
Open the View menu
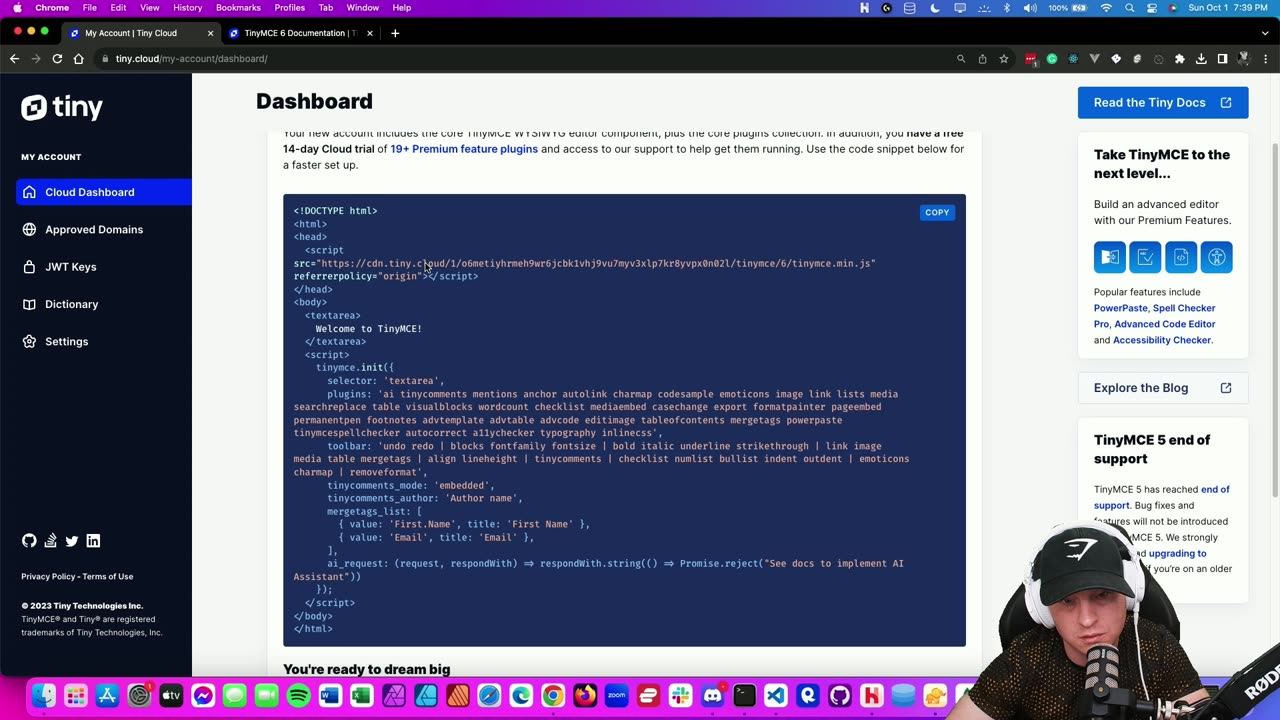[x=150, y=8]
